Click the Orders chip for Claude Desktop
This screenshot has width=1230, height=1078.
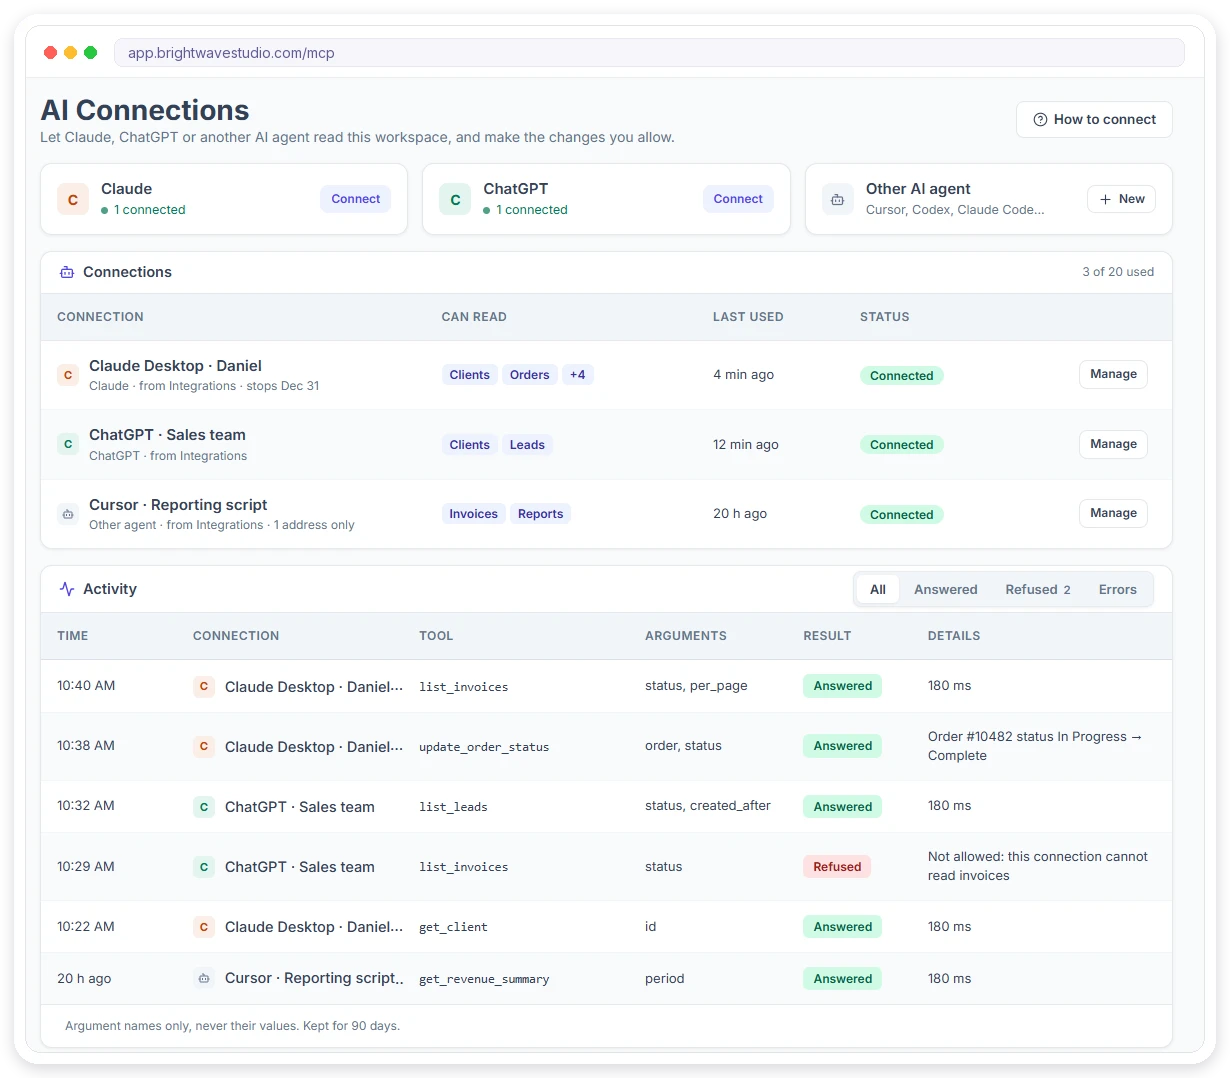pyautogui.click(x=530, y=375)
